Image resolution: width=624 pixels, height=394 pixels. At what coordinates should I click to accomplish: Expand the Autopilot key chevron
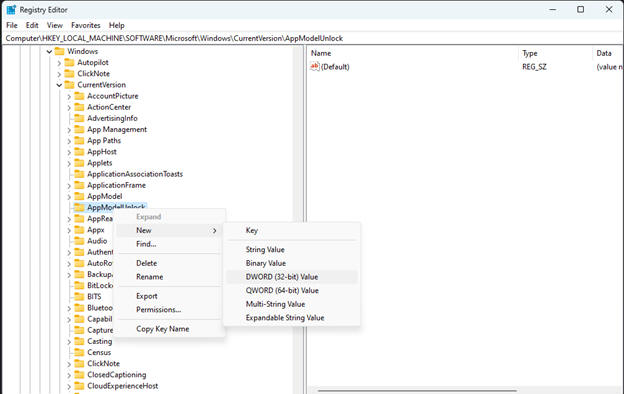click(59, 63)
